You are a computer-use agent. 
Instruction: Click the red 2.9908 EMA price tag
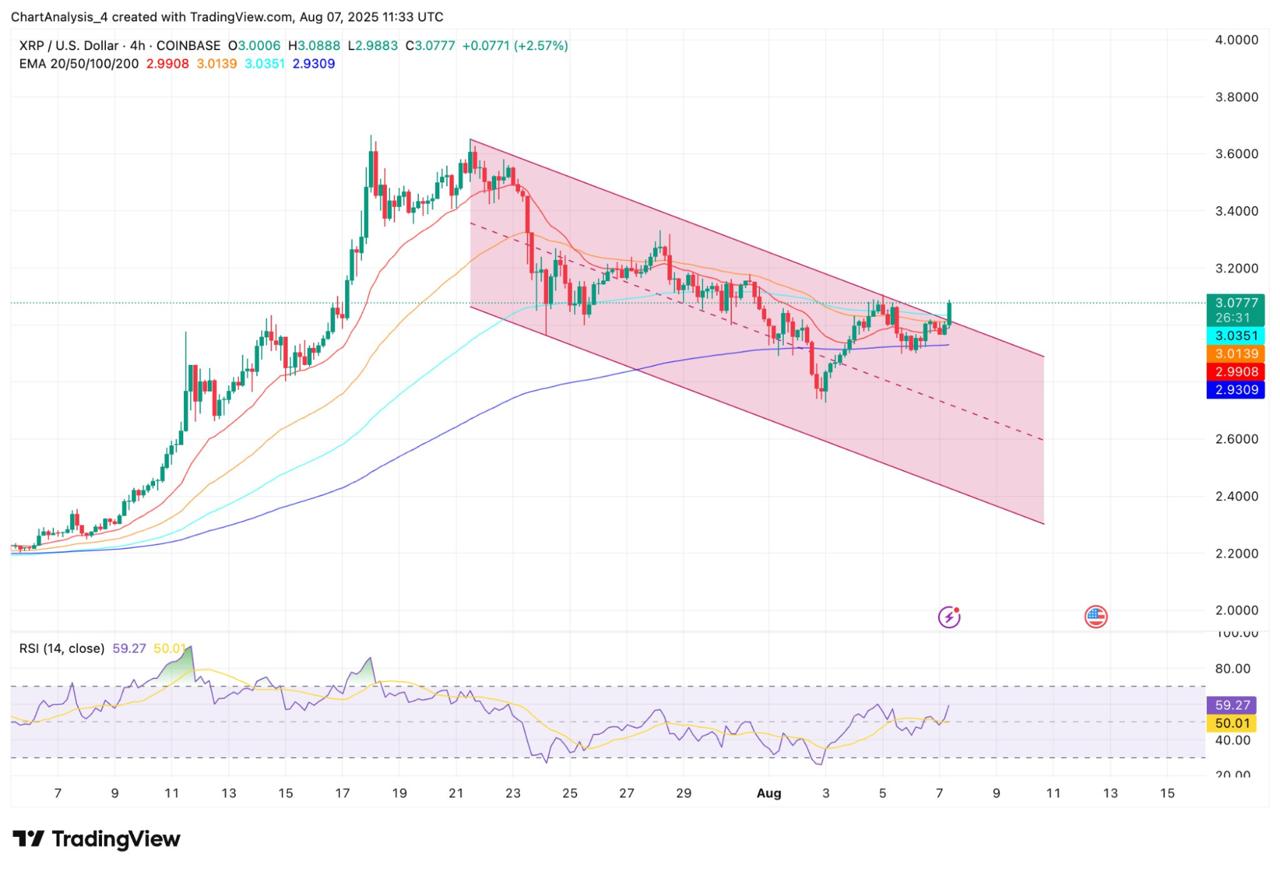(1236, 371)
